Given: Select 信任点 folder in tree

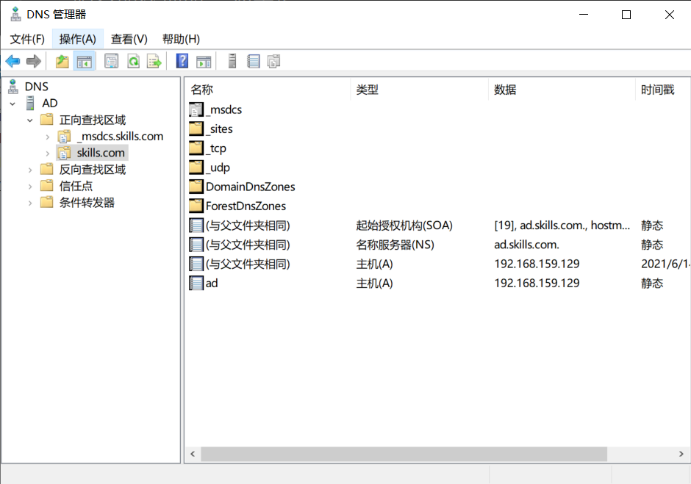Looking at the screenshot, I should tap(76, 186).
